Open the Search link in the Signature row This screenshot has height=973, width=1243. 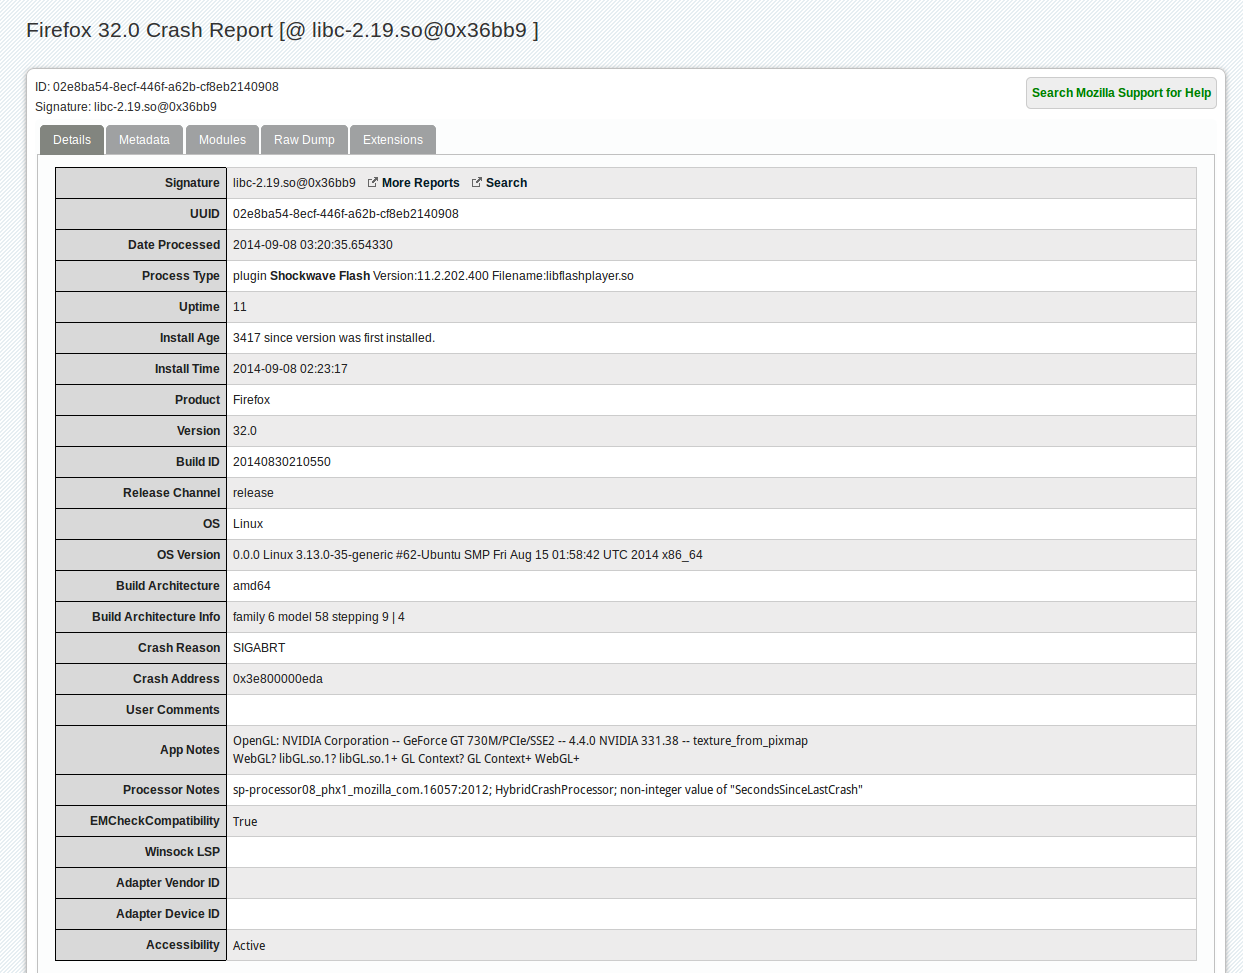click(506, 183)
